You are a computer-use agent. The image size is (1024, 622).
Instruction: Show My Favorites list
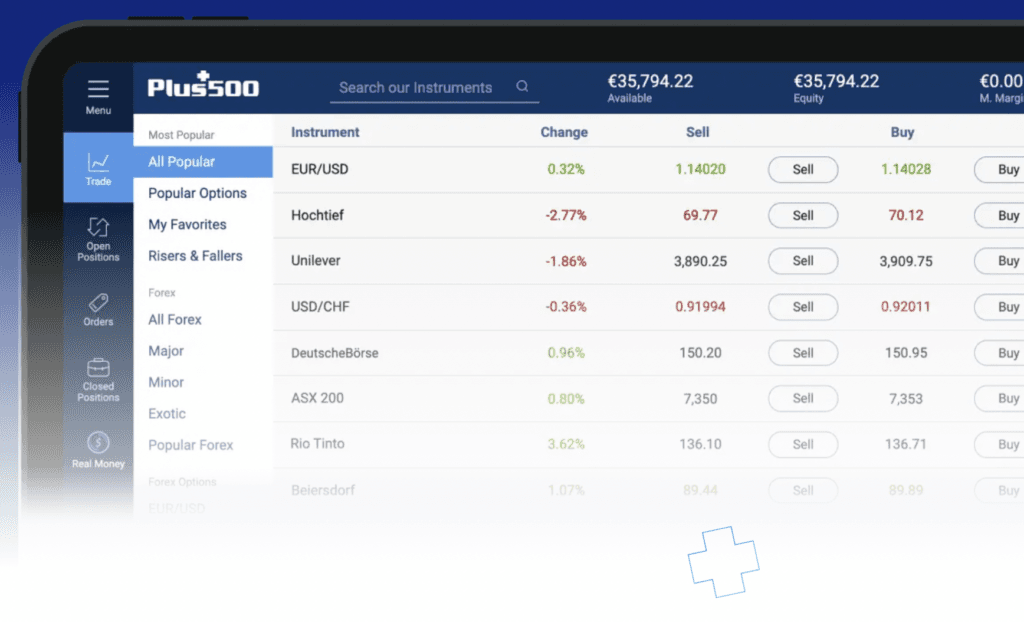[187, 225]
